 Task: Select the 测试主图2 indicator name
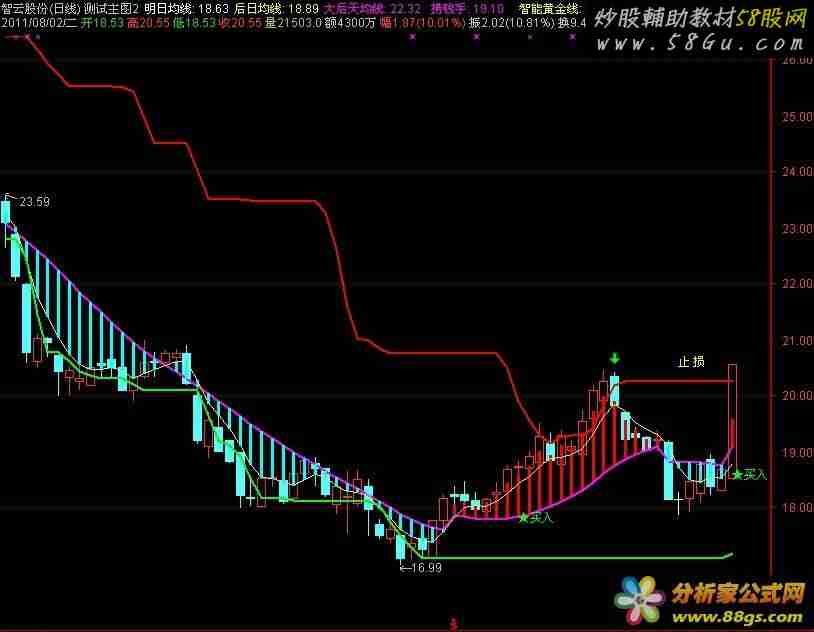point(111,9)
